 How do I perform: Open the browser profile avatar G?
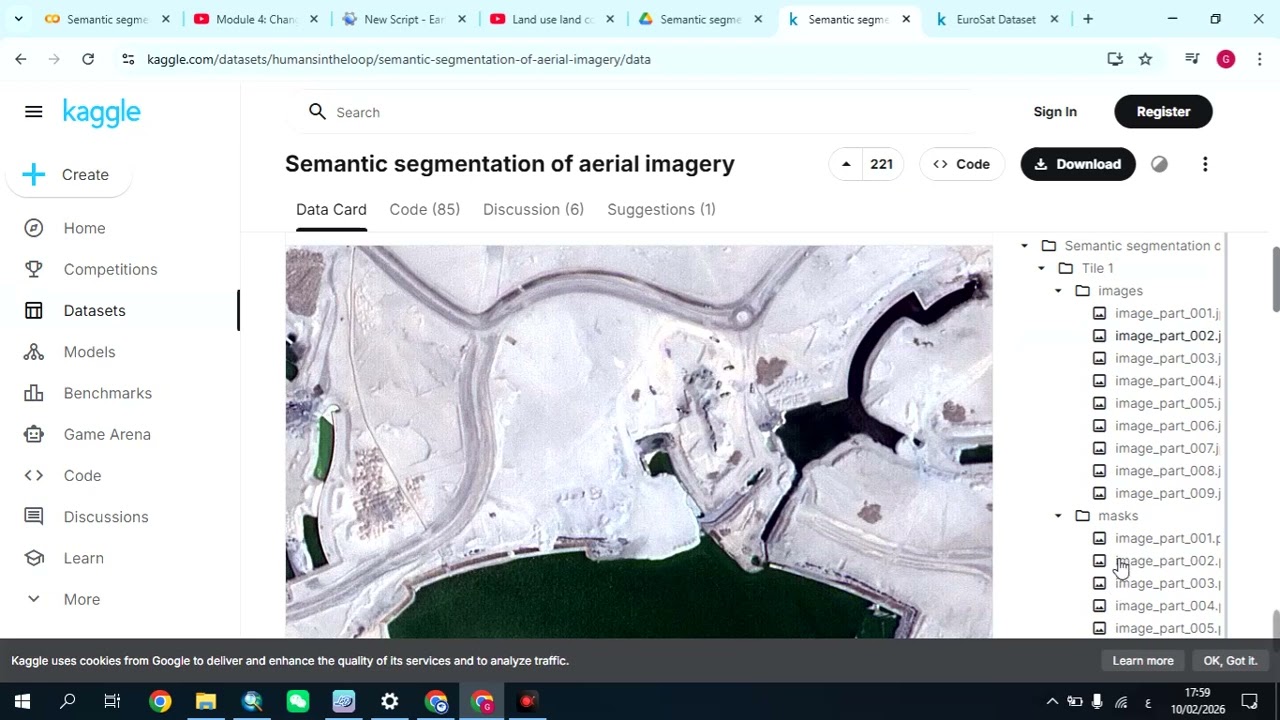pos(1226,60)
